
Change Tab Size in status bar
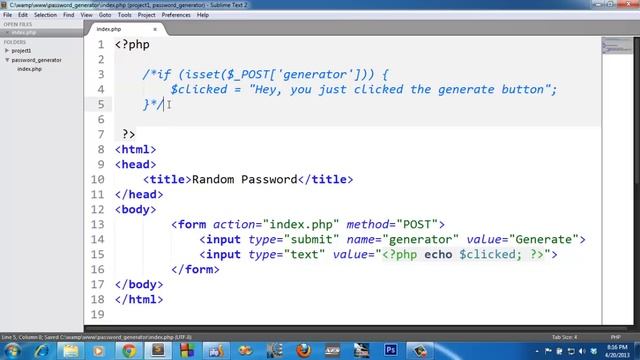564,337
